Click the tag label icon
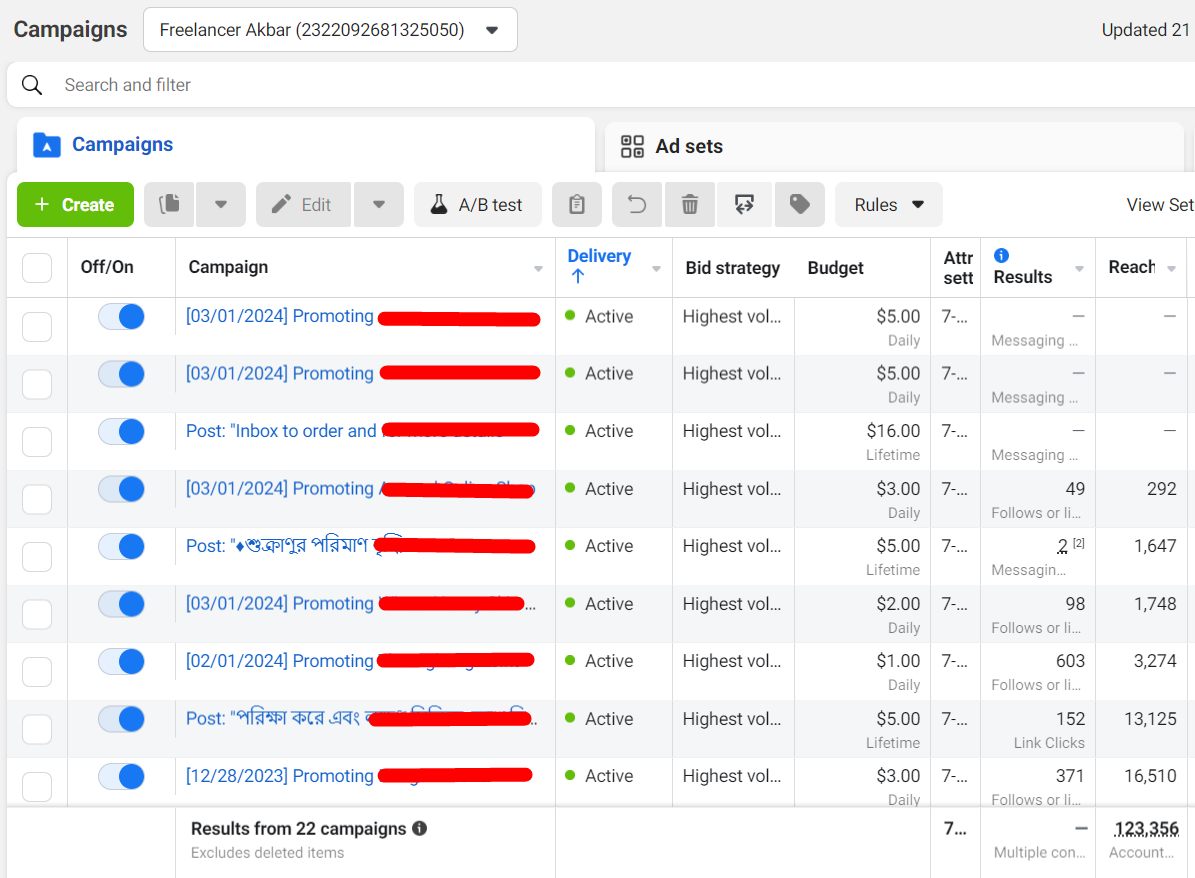Image resolution: width=1195 pixels, height=878 pixels. coord(799,205)
